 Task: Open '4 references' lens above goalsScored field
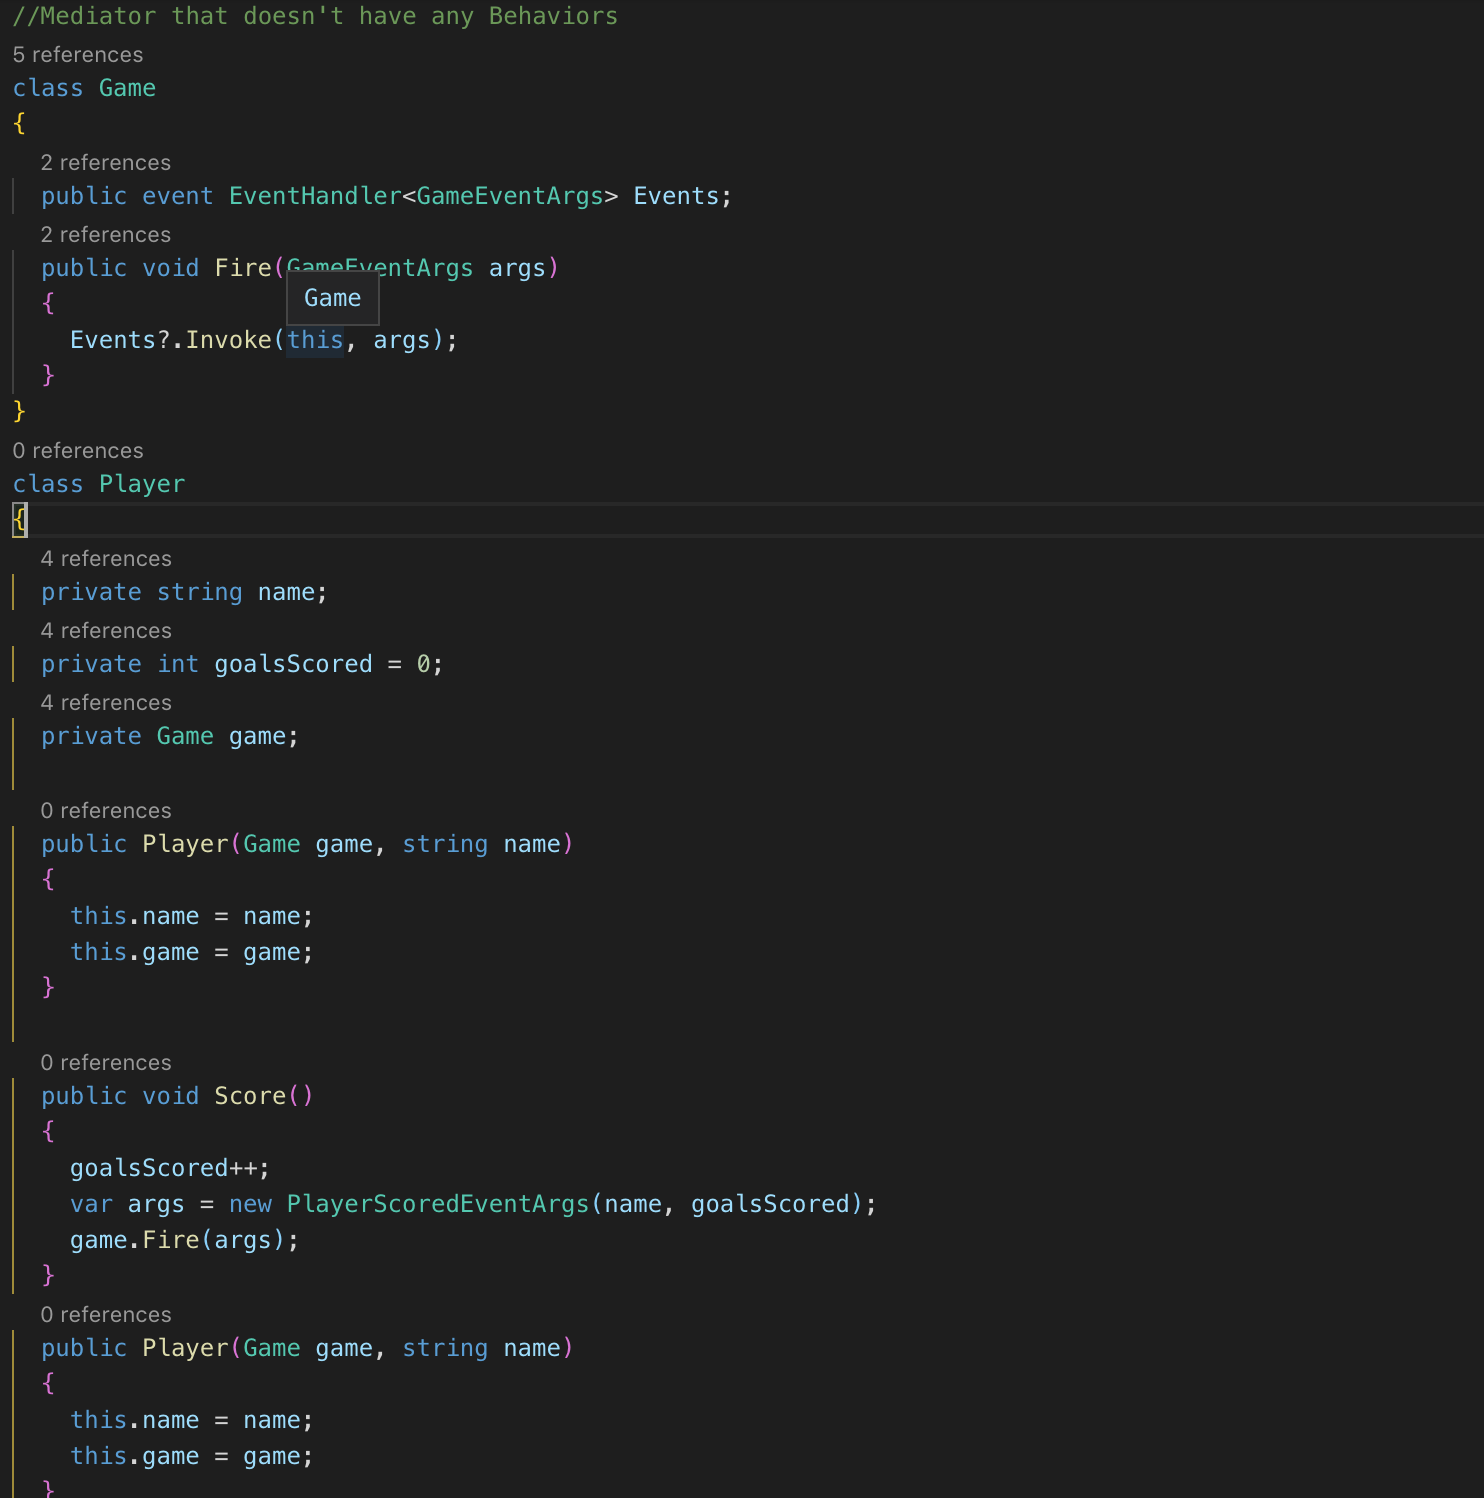click(106, 630)
